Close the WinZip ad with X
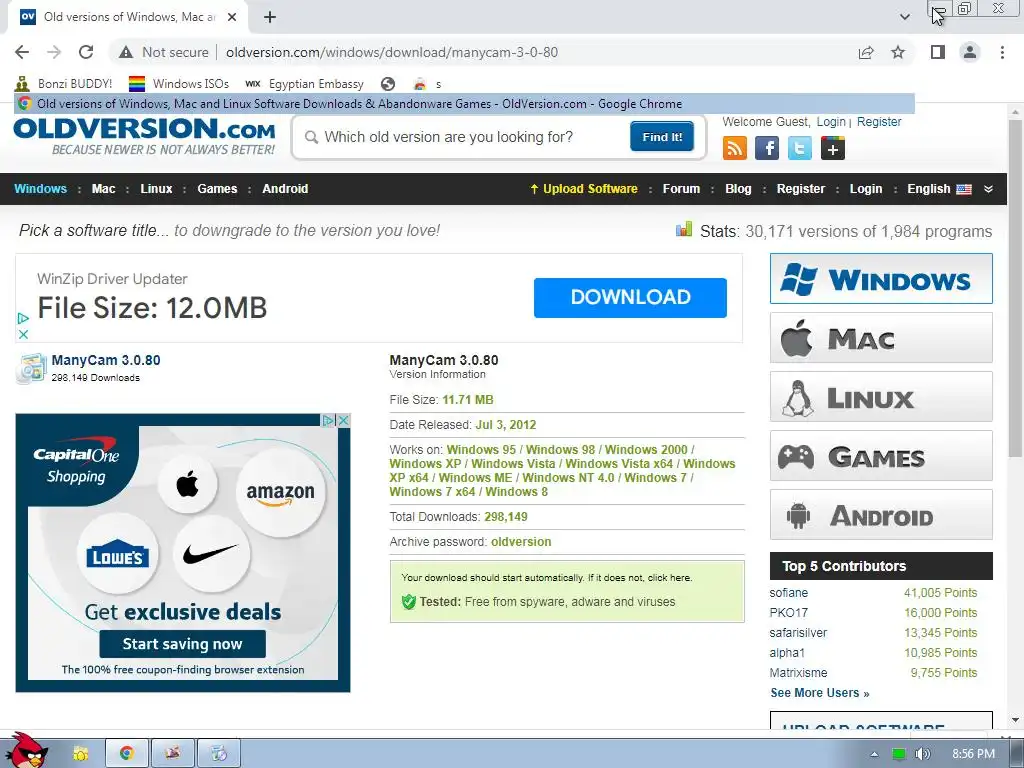This screenshot has height=768, width=1024. pos(23,334)
